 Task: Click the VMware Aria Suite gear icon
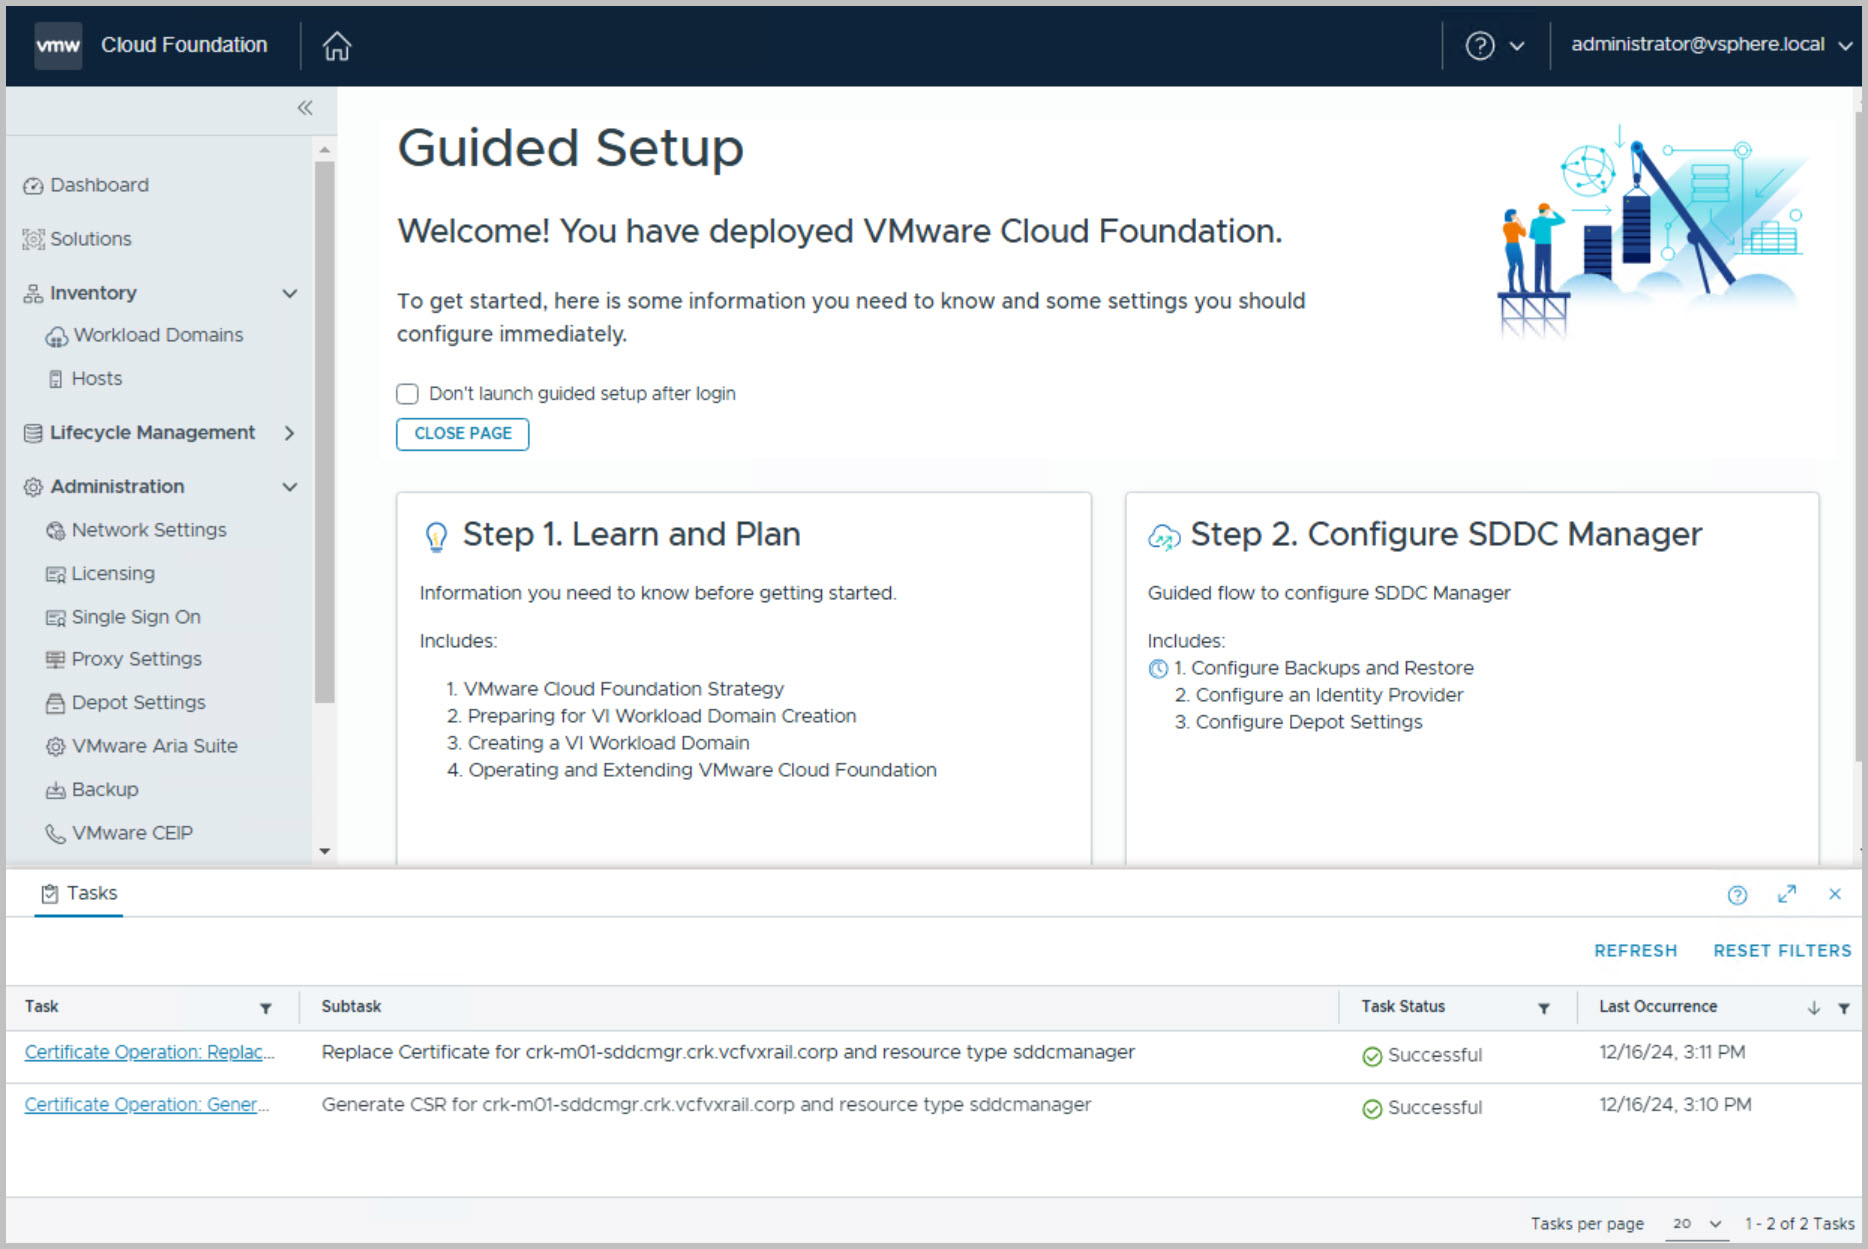click(56, 747)
